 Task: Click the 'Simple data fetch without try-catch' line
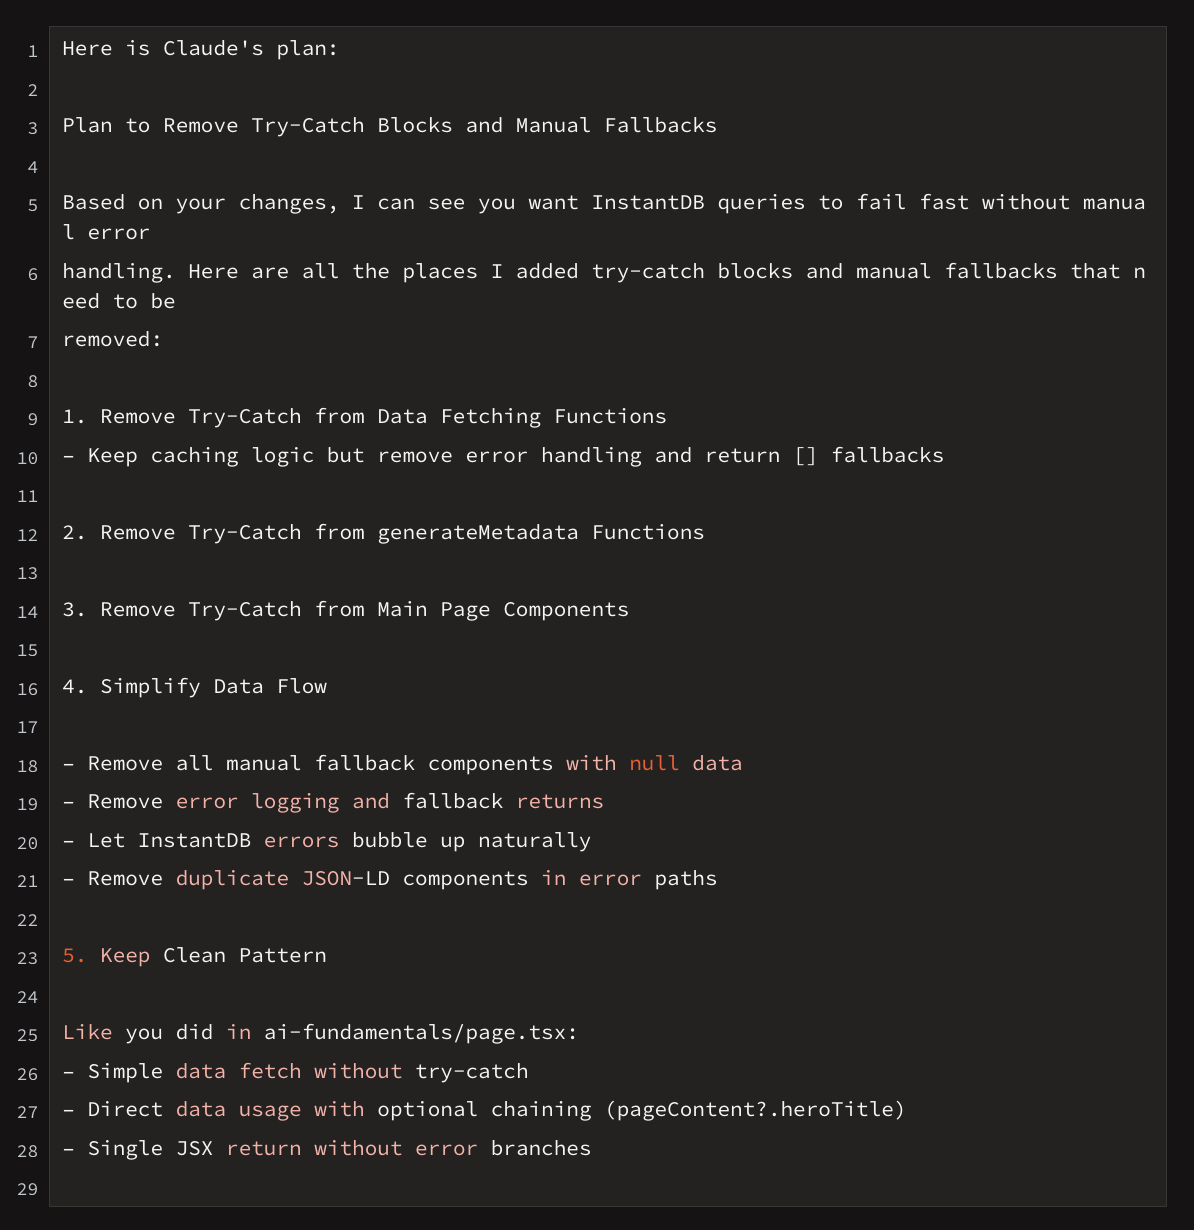[x=295, y=1071]
